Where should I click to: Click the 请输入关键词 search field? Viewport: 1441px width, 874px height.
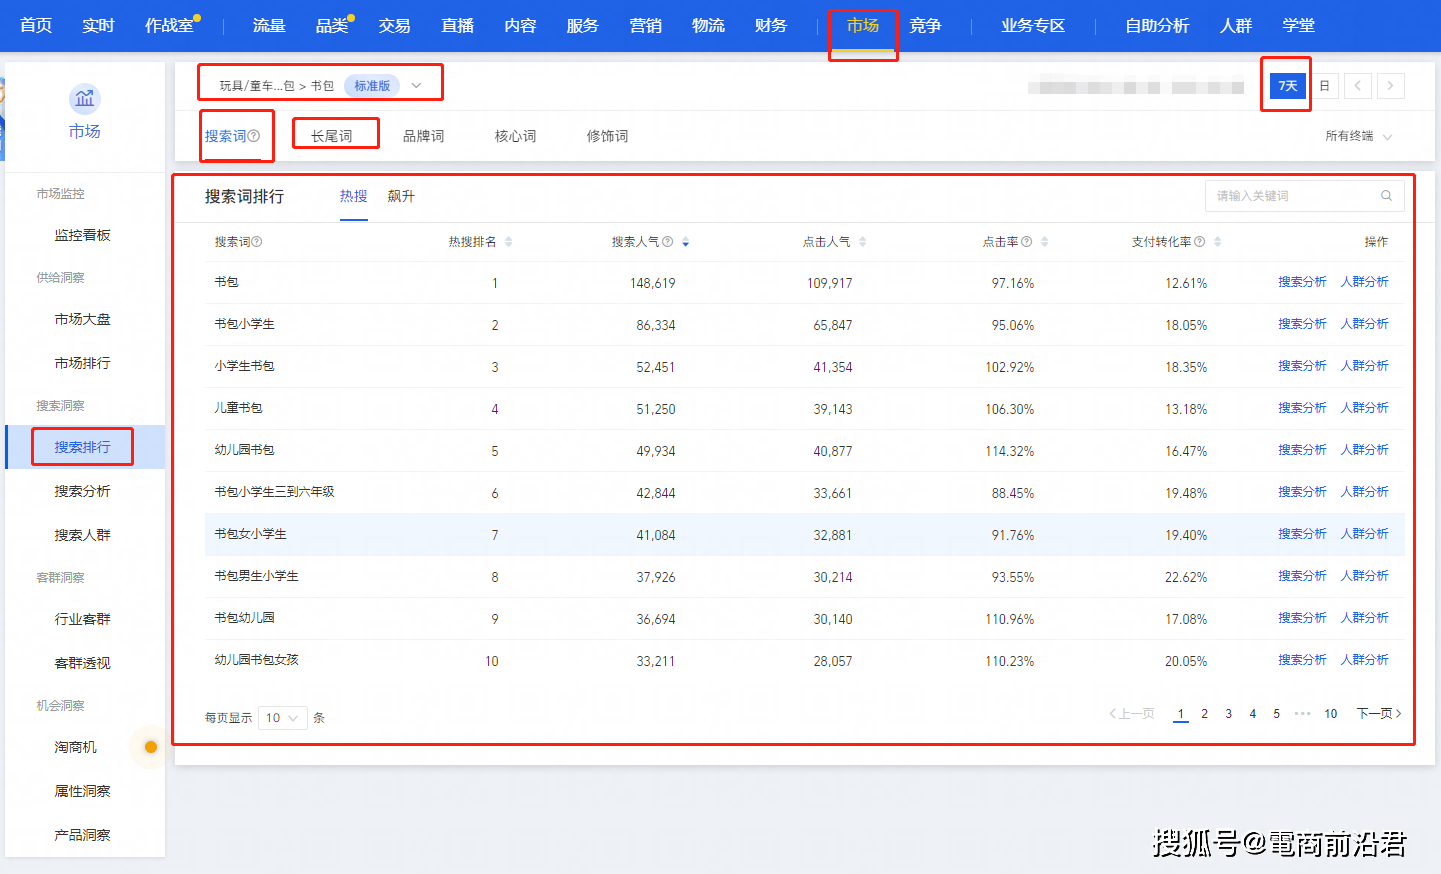(x=1304, y=196)
